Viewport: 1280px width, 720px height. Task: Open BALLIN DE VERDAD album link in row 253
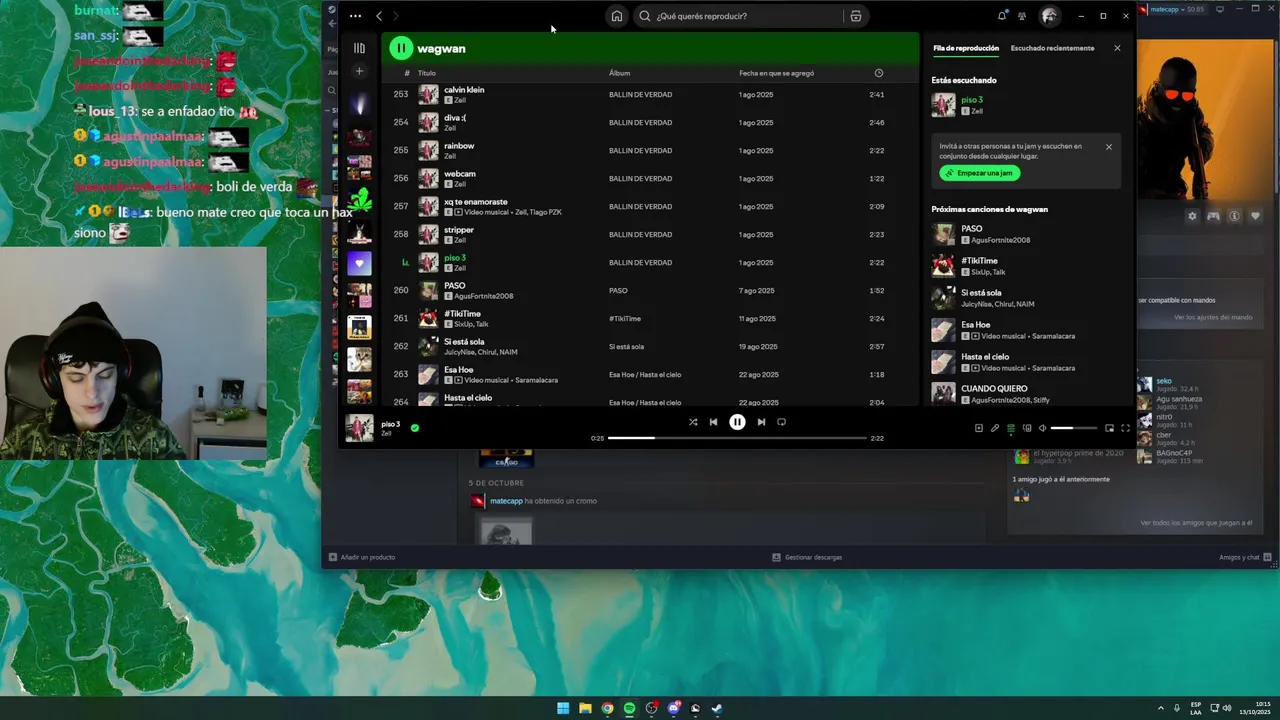click(x=640, y=94)
